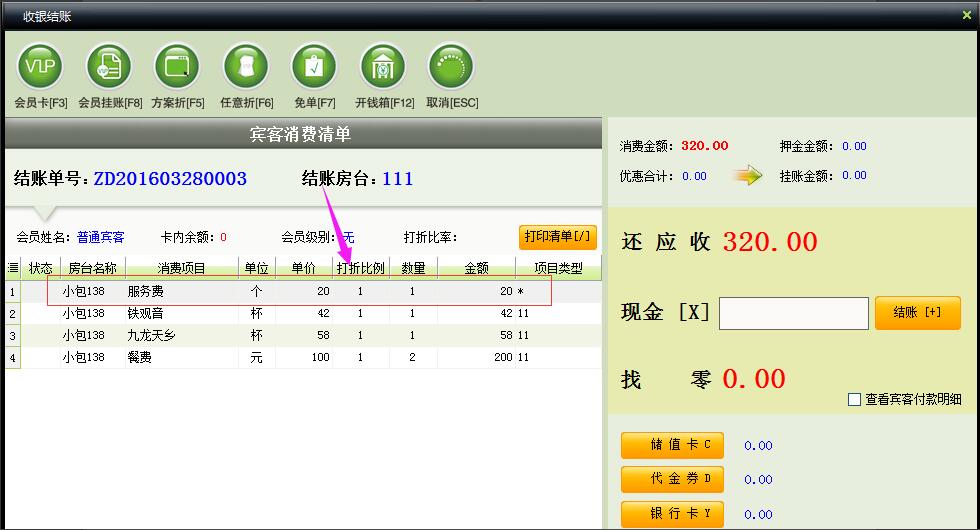Click the 打印清单[/] button
The width and height of the screenshot is (980, 530).
click(x=558, y=237)
